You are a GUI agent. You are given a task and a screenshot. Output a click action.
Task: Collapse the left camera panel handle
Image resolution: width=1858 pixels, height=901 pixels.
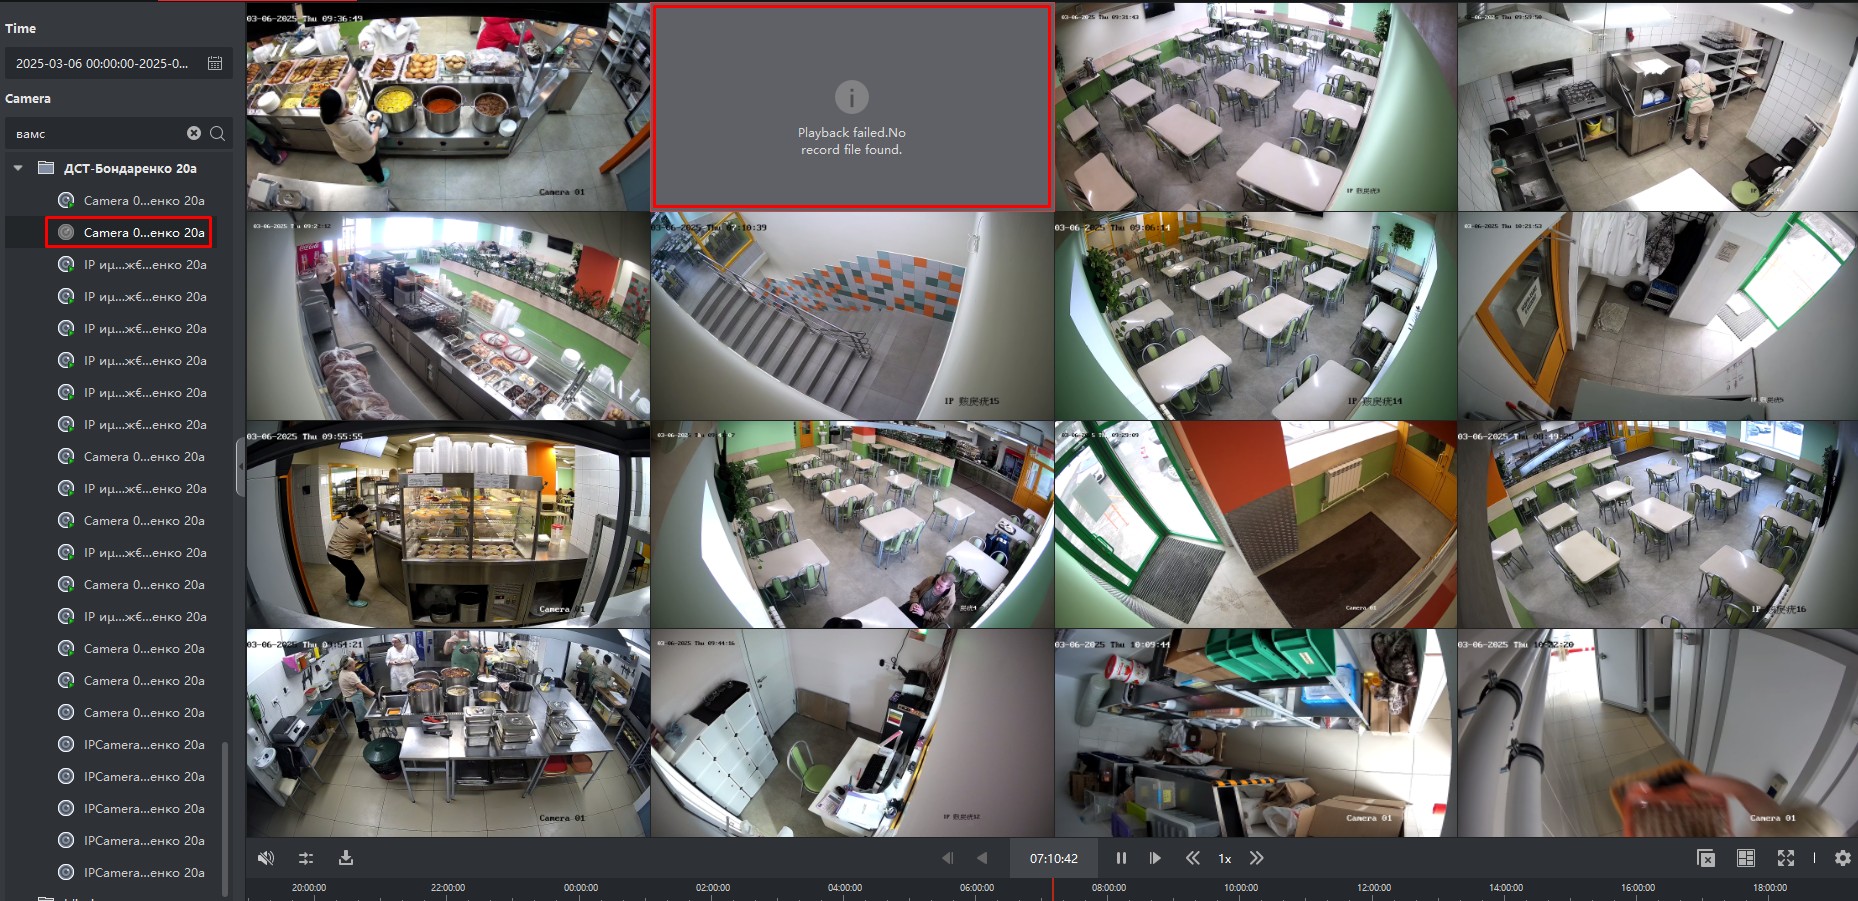point(240,465)
